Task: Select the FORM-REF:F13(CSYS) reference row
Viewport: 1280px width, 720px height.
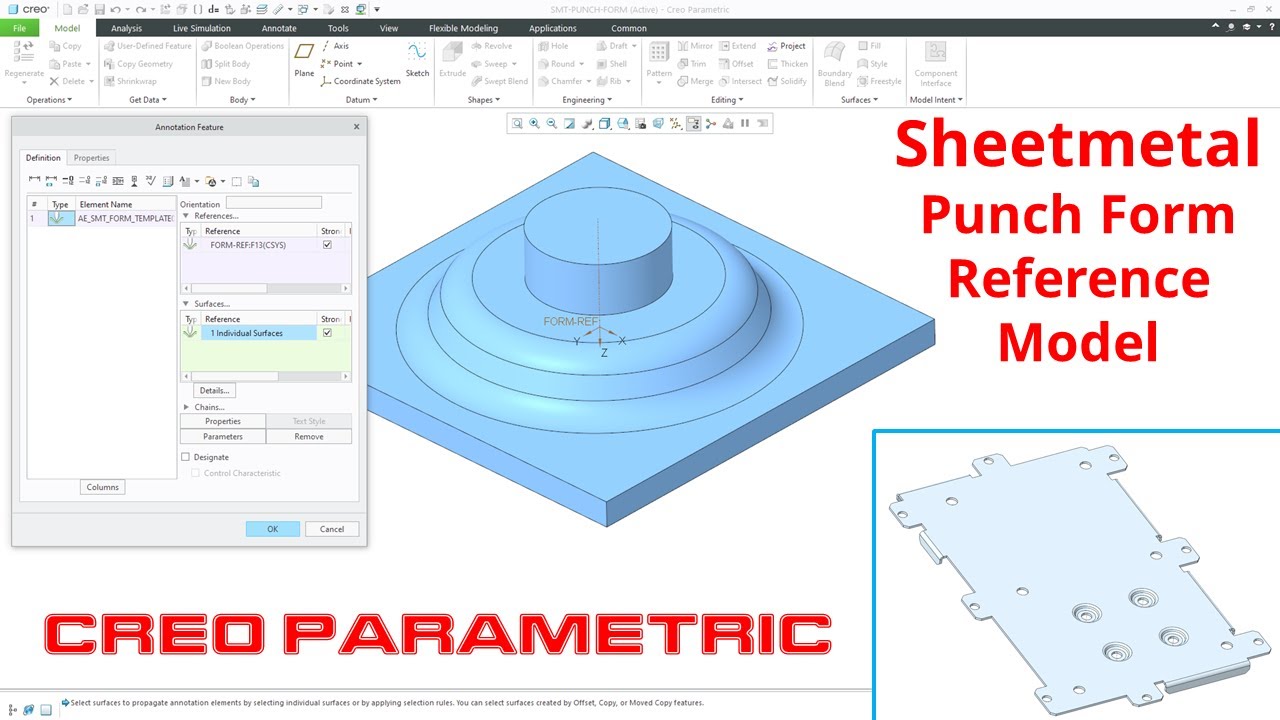Action: click(266, 245)
